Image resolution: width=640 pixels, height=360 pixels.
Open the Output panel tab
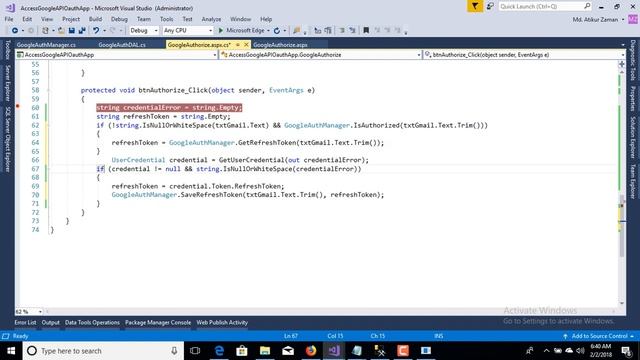click(x=51, y=322)
